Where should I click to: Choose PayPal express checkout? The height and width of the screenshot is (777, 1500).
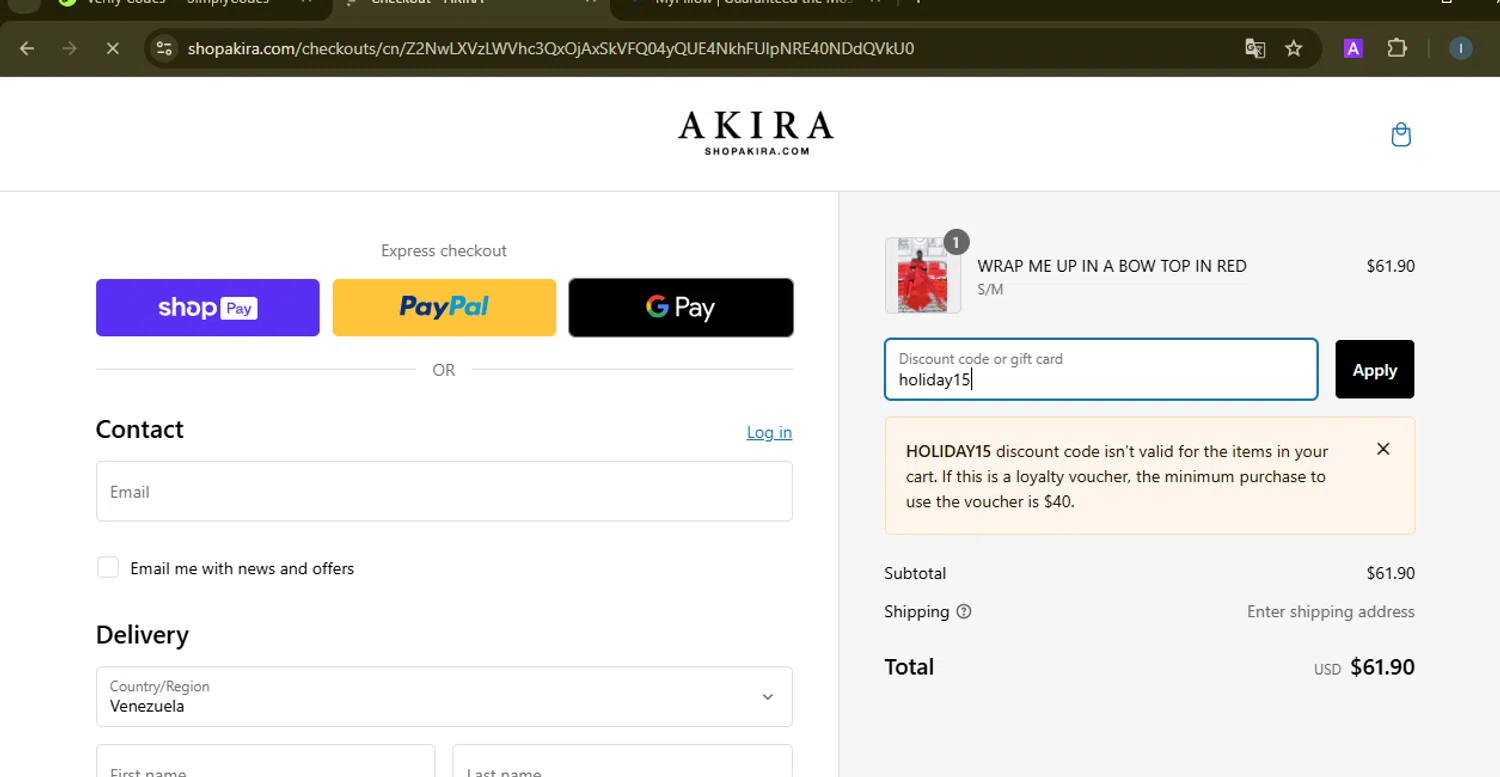point(444,307)
